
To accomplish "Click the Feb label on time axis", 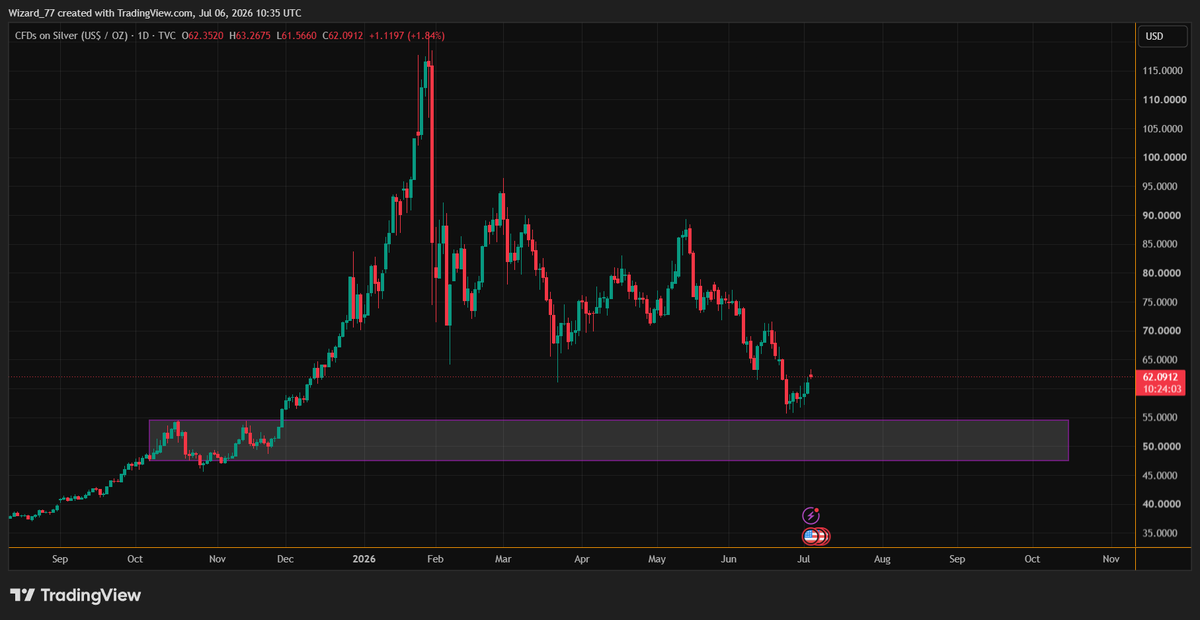I will click(x=434, y=561).
